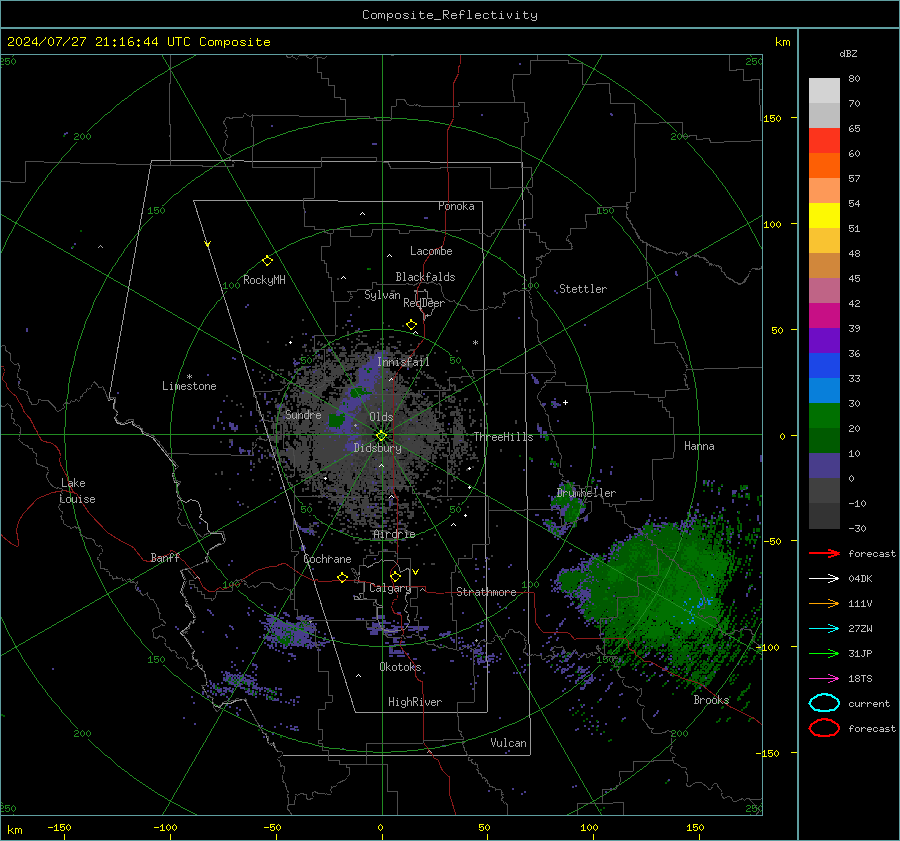Click the Sundre label

pos(303,414)
